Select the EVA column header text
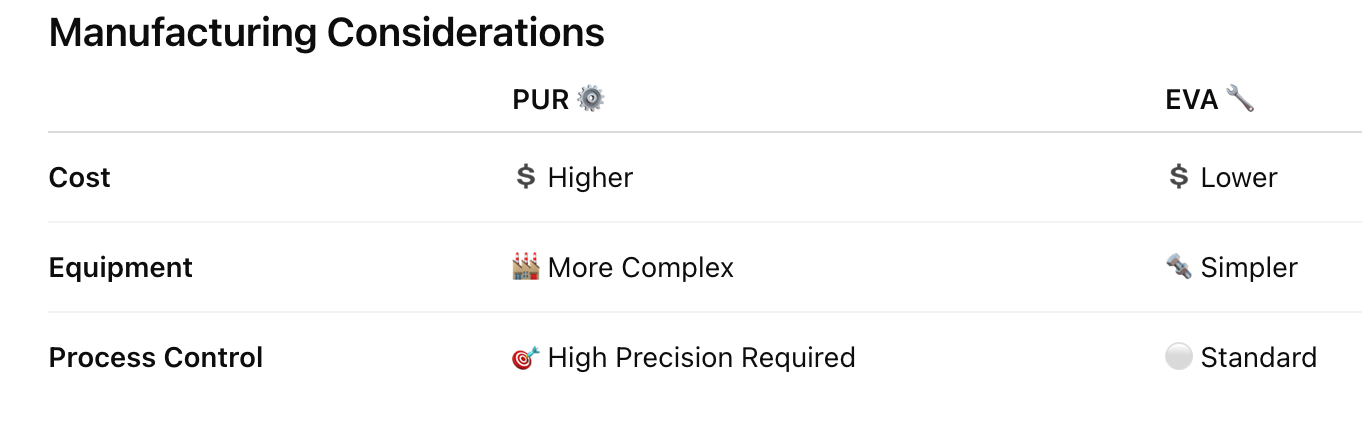Image resolution: width=1362 pixels, height=432 pixels. 1191,100
